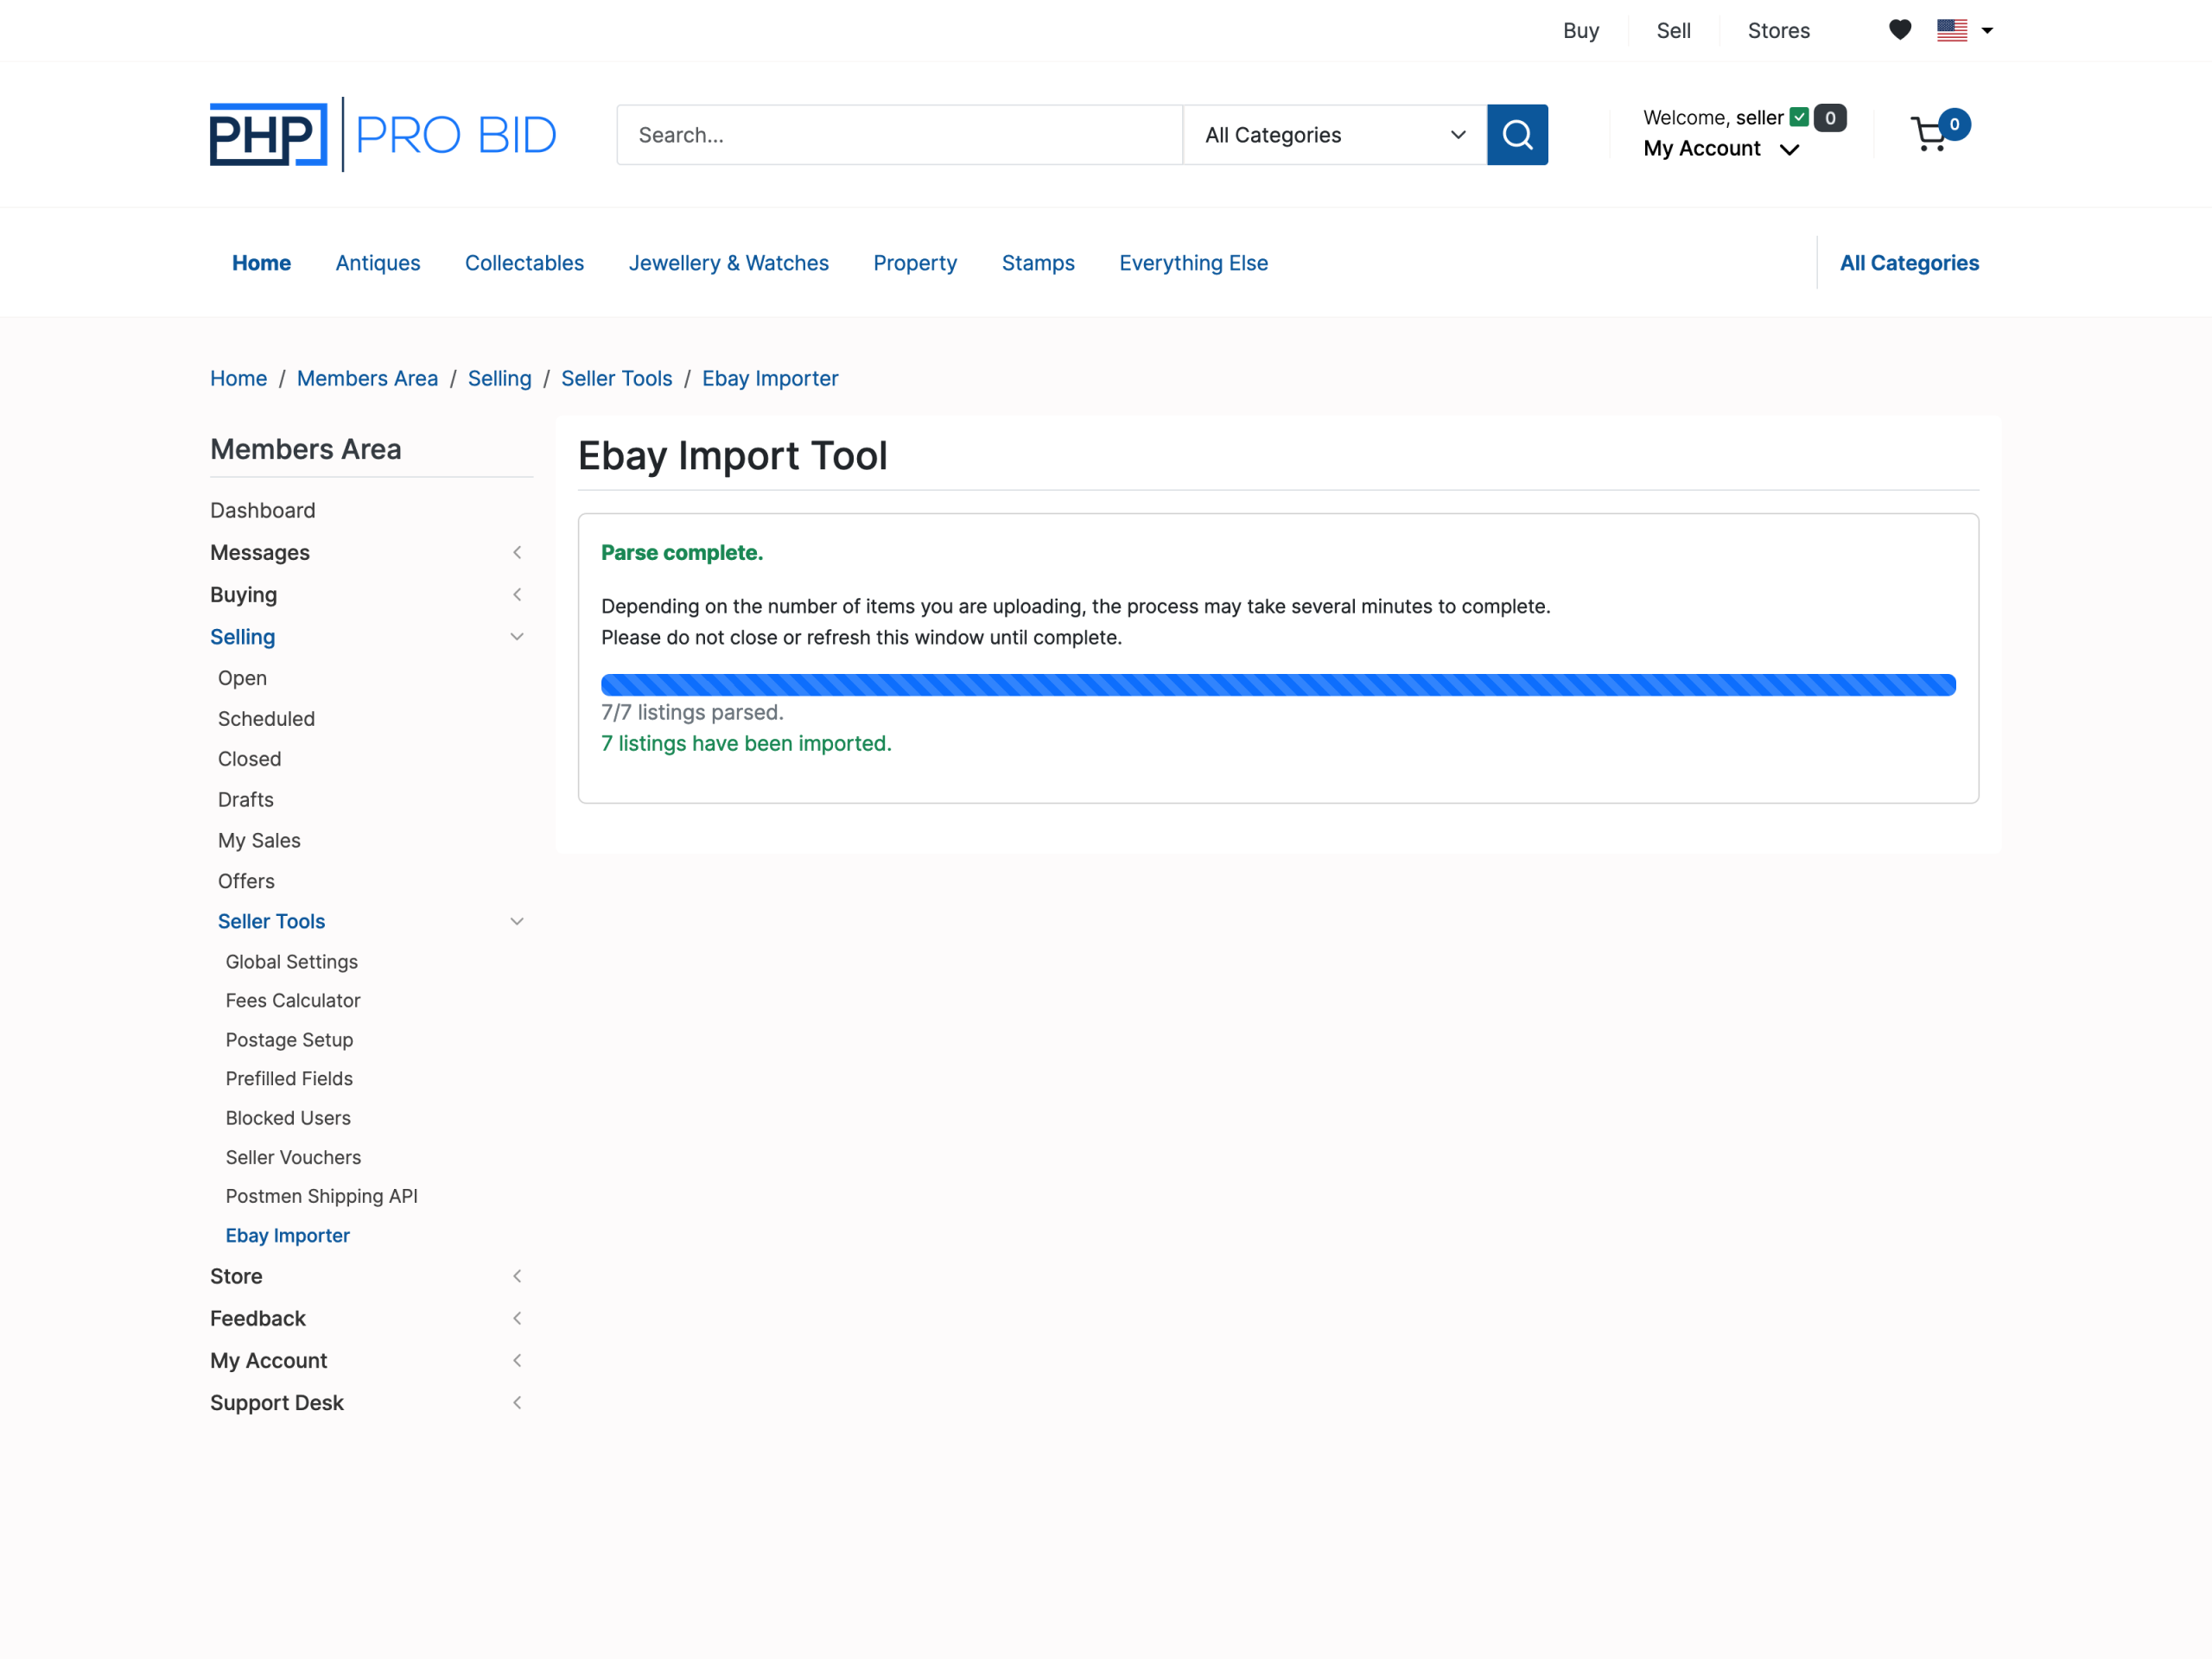The height and width of the screenshot is (1659, 2212).
Task: Click the blue import progress bar
Action: point(1277,685)
